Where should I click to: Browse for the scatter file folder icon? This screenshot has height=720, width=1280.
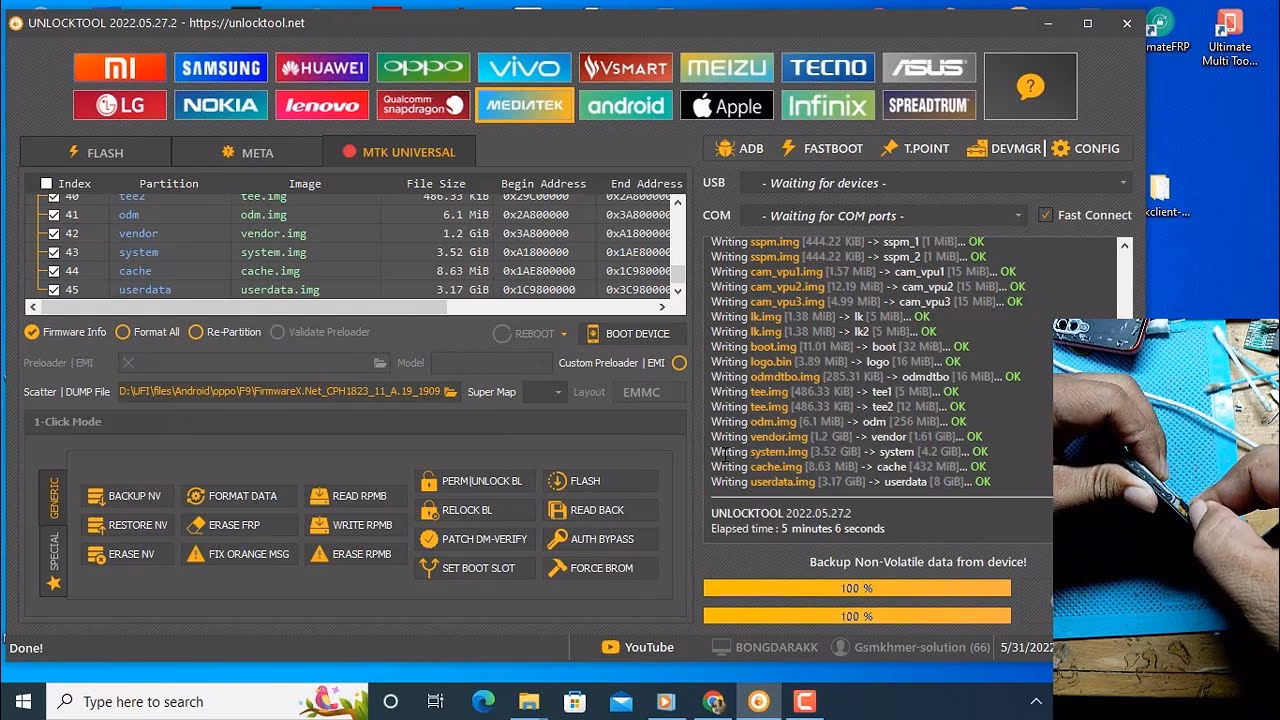coord(450,392)
